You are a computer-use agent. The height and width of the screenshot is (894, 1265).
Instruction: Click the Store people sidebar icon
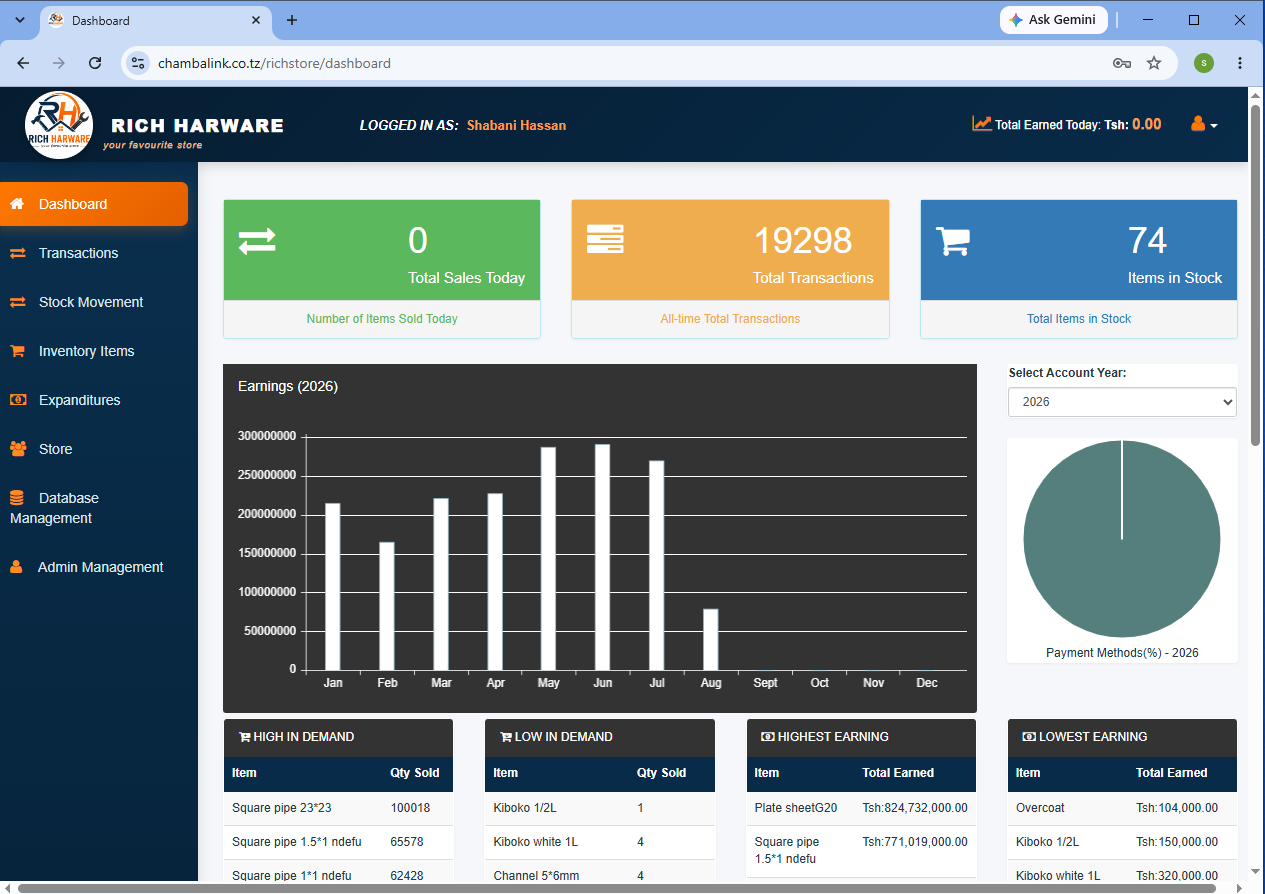[x=18, y=449]
